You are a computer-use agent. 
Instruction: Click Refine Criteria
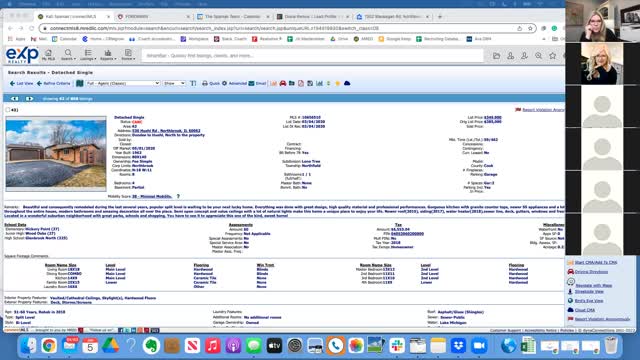coord(53,83)
